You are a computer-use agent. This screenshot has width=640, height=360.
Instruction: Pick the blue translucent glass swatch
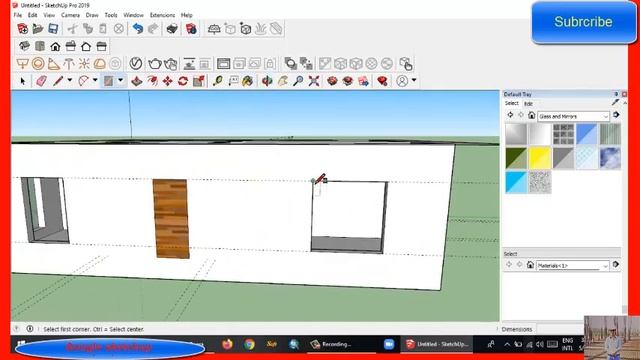(x=587, y=134)
